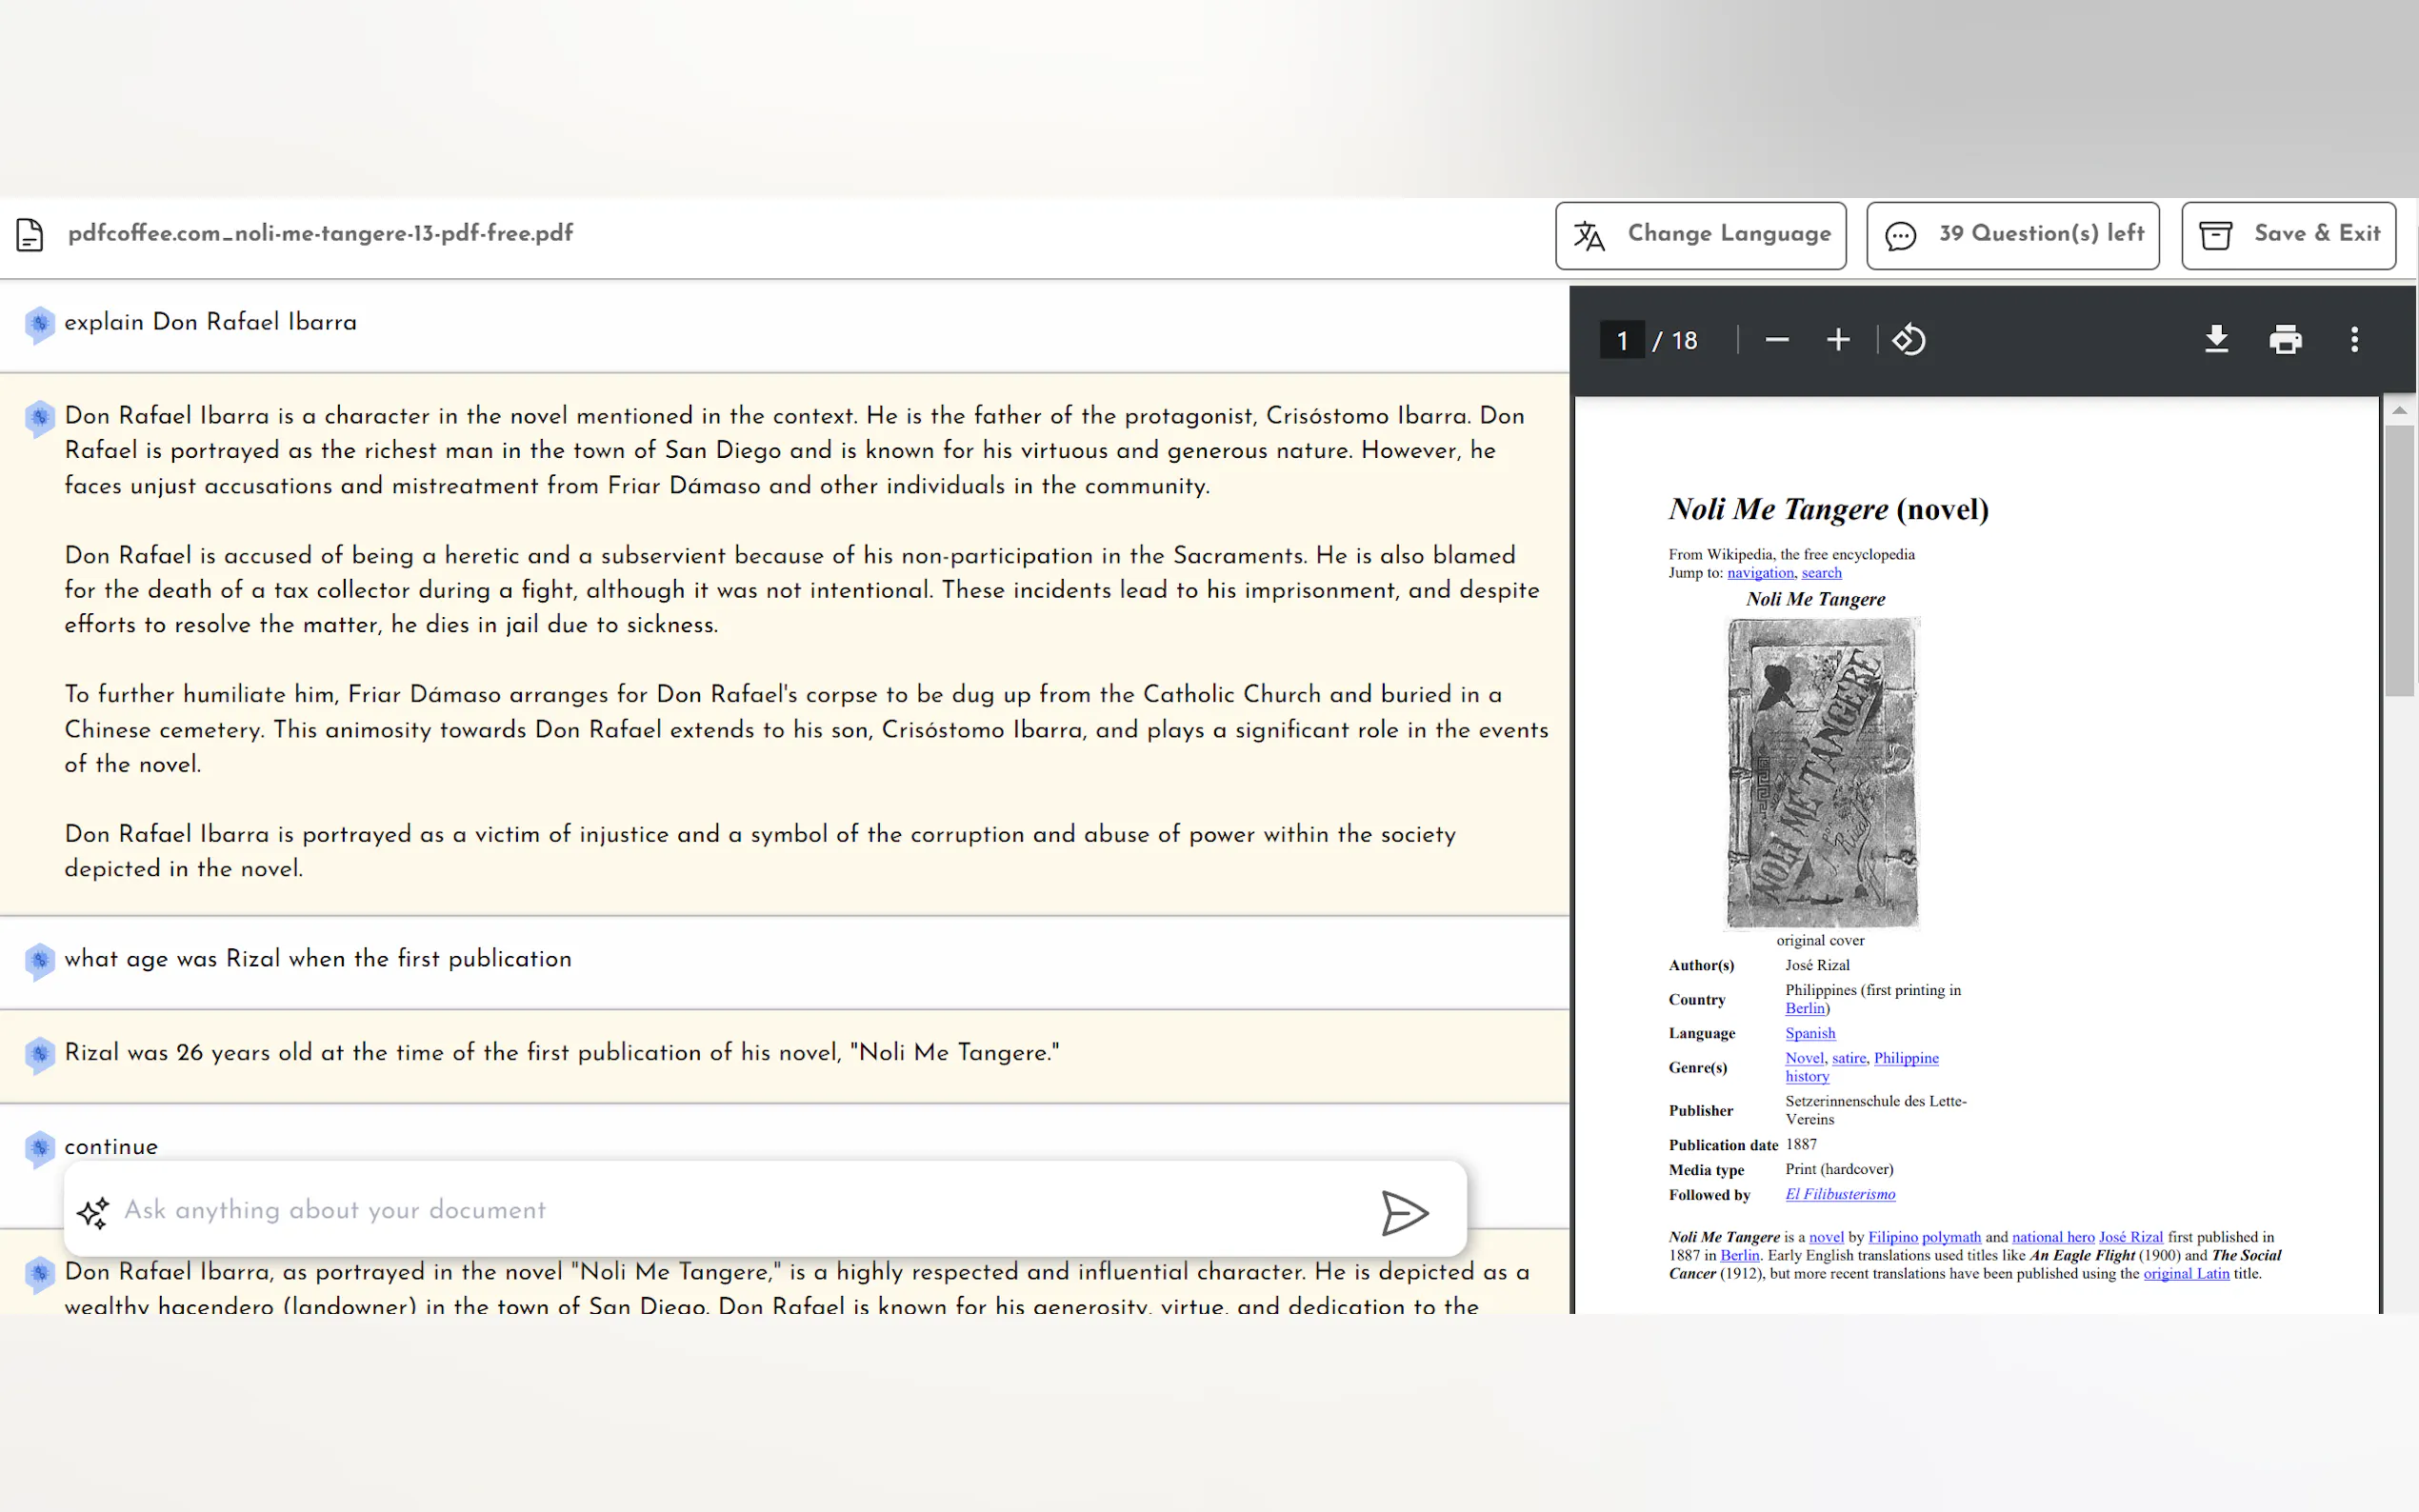Click Save & Exit button
The width and height of the screenshot is (2419, 1512).
tap(2288, 235)
